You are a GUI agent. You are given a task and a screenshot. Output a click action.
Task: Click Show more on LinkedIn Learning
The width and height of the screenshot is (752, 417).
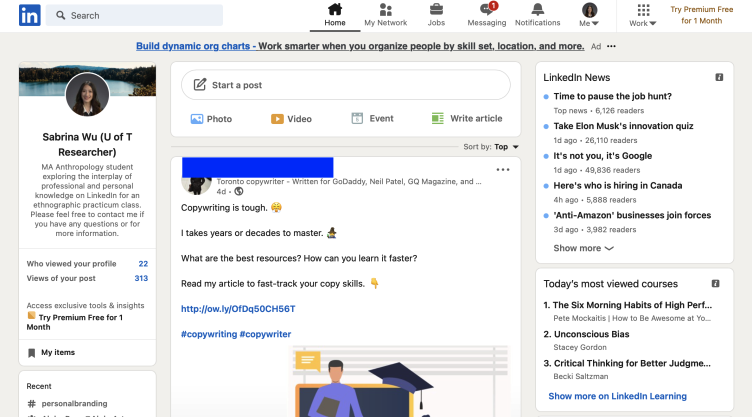tap(617, 396)
